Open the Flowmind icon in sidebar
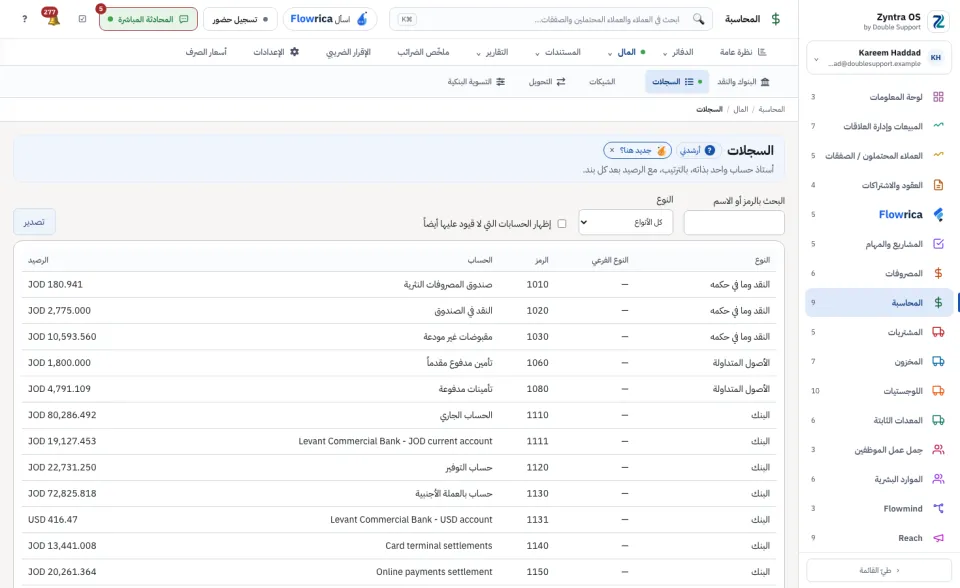The image size is (960, 588). click(938, 508)
